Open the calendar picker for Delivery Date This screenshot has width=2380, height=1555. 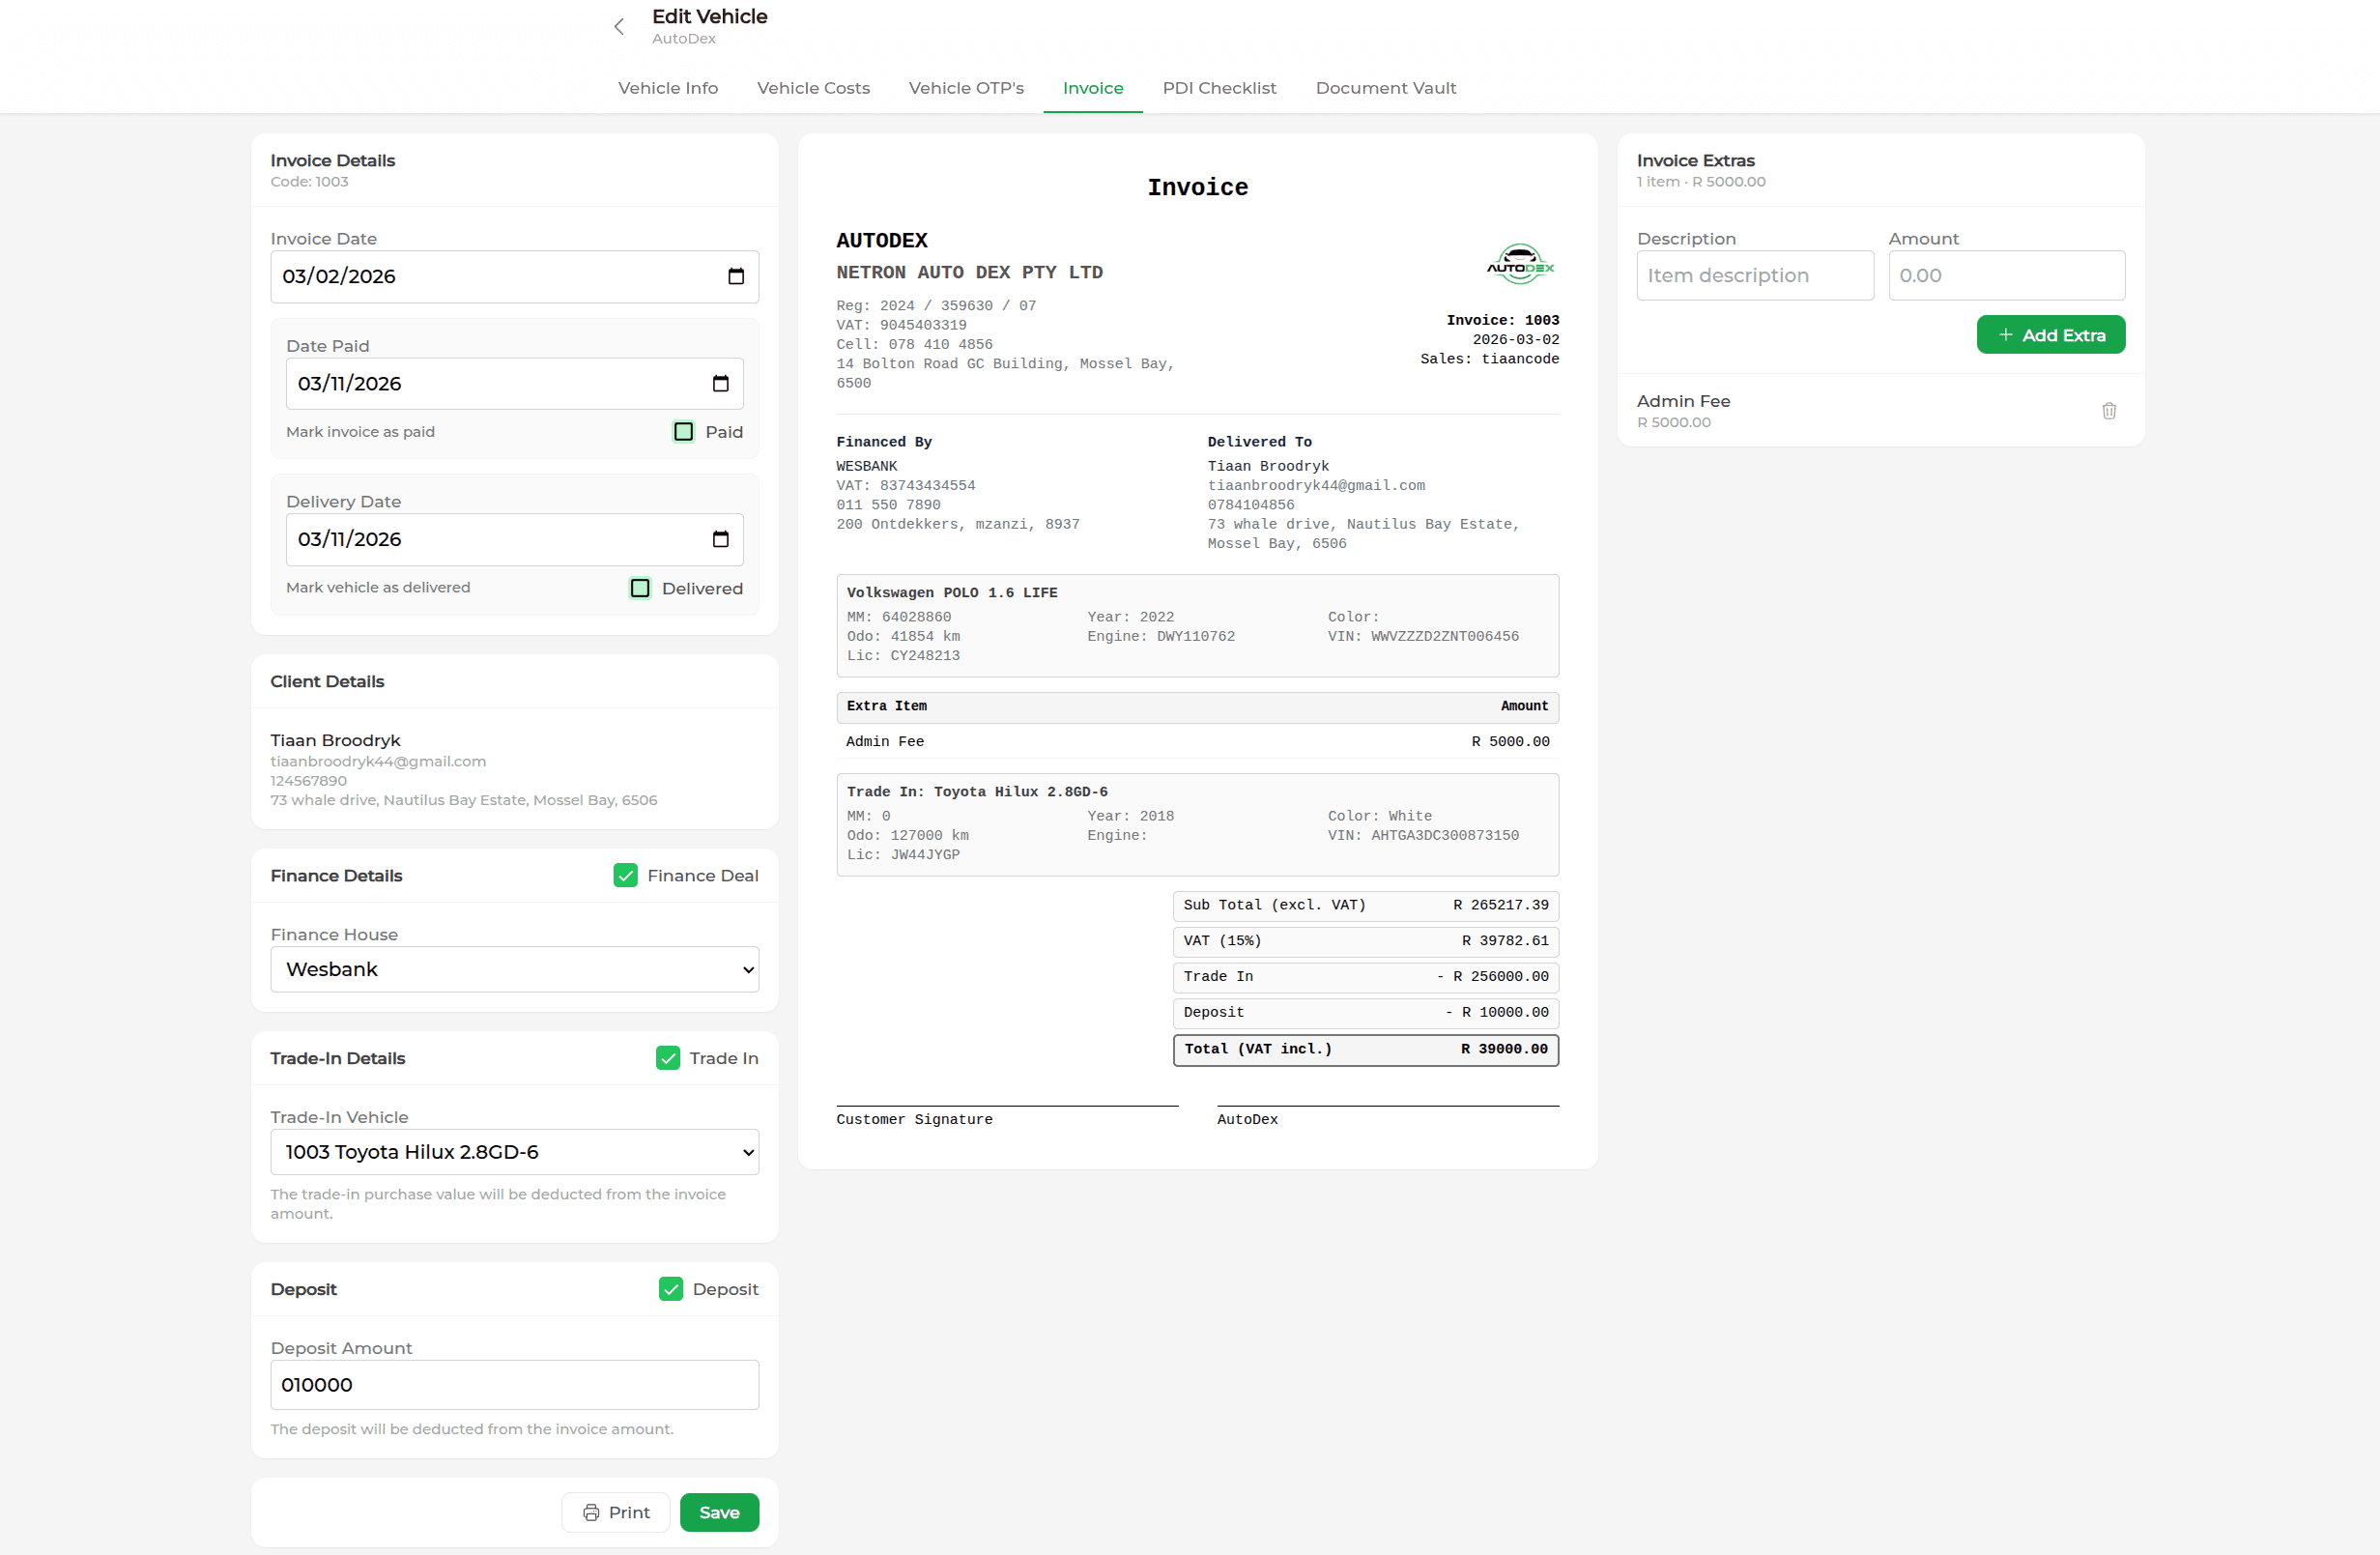click(x=722, y=539)
